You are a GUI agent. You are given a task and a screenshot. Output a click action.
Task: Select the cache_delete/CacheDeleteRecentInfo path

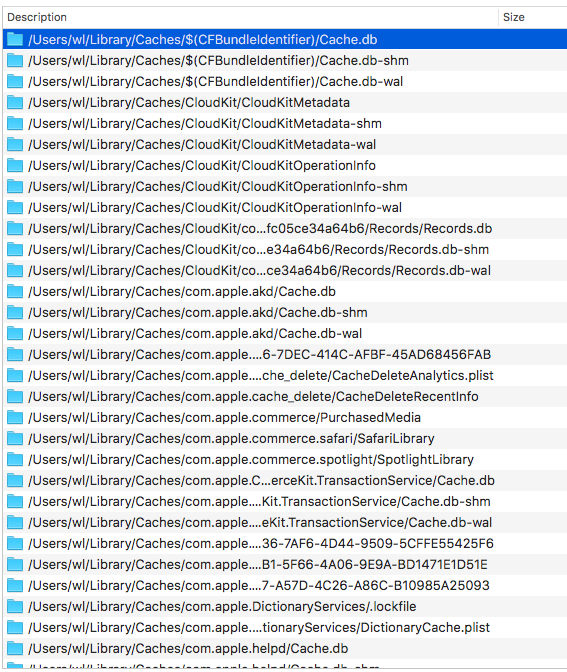(x=253, y=397)
